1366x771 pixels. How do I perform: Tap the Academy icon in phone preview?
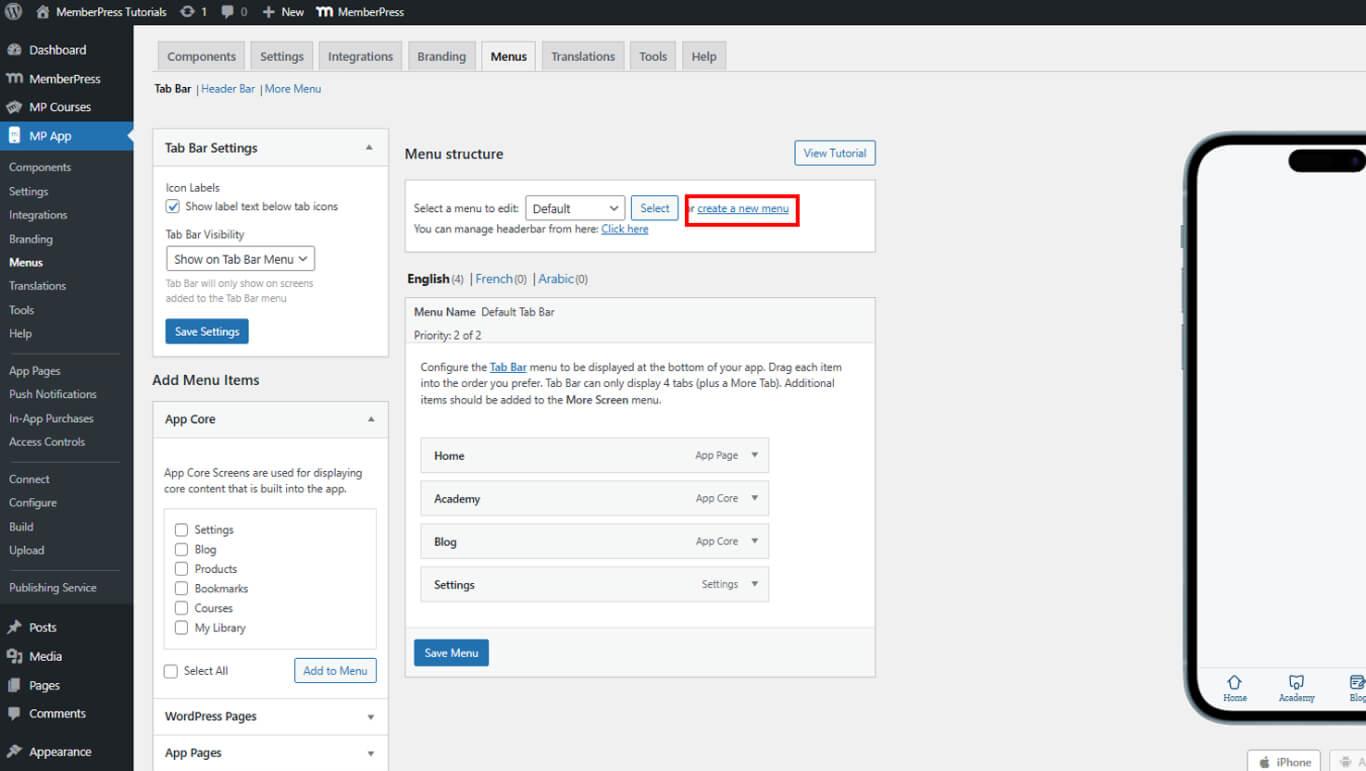[x=1296, y=681]
